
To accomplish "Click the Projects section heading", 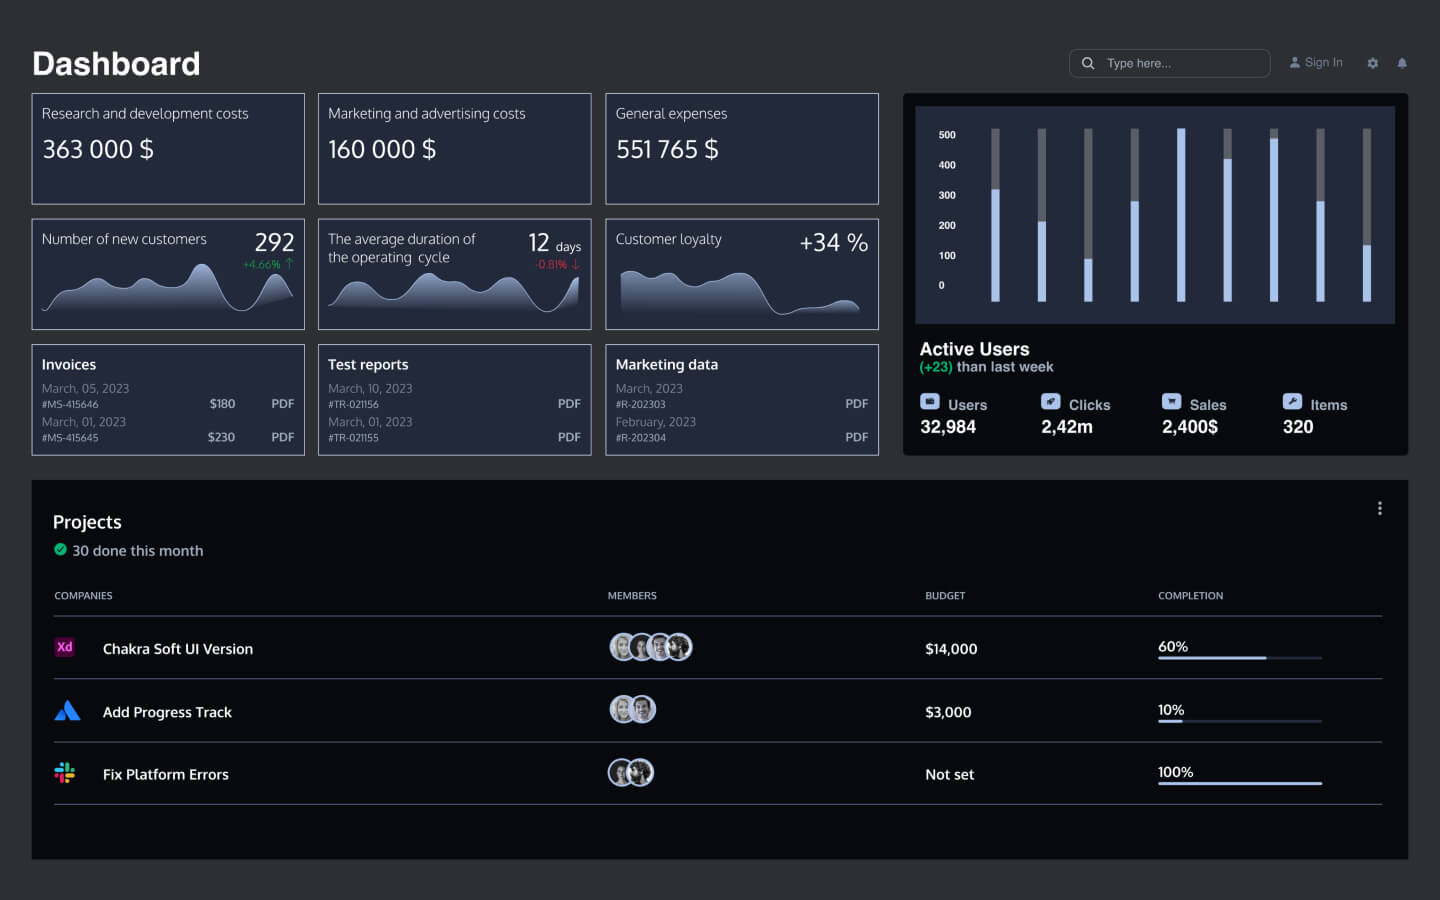I will coord(87,522).
